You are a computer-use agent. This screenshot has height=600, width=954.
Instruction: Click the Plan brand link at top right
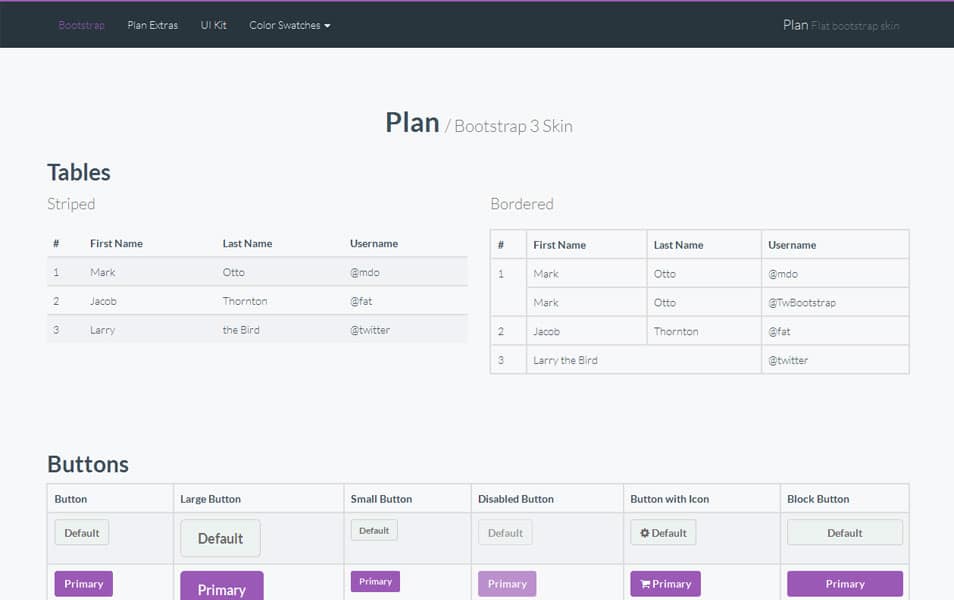[795, 24]
